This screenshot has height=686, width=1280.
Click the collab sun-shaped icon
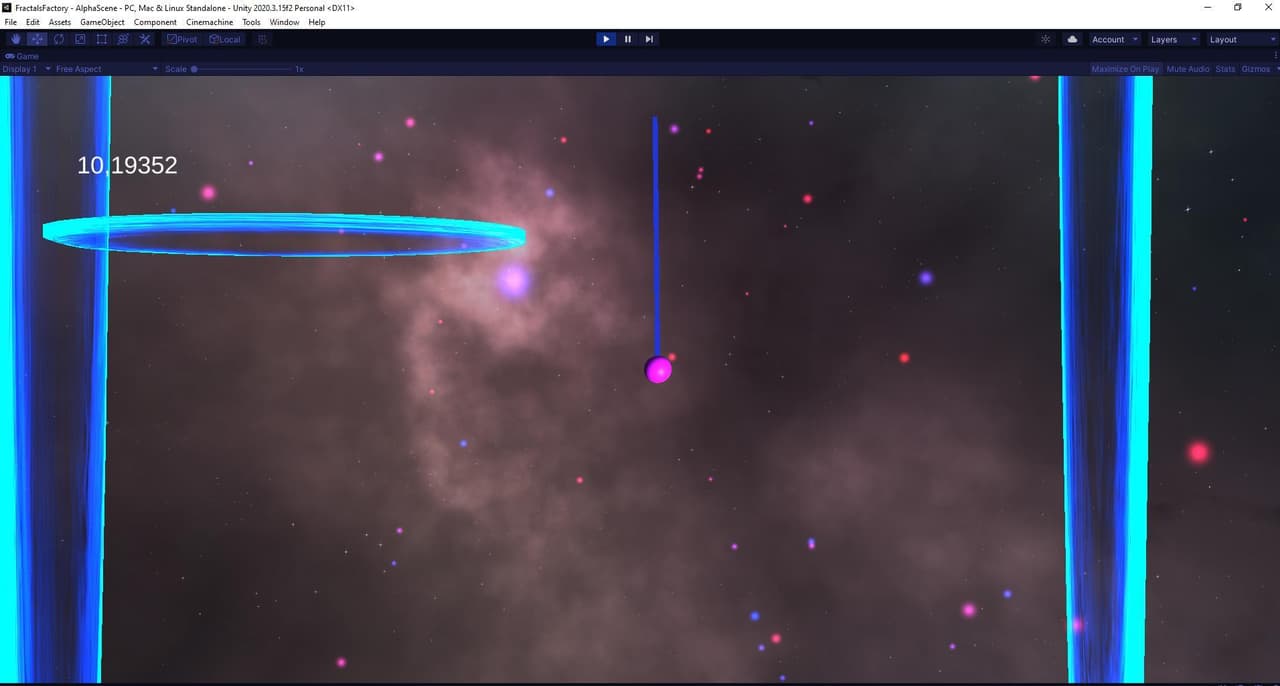pos(1046,39)
